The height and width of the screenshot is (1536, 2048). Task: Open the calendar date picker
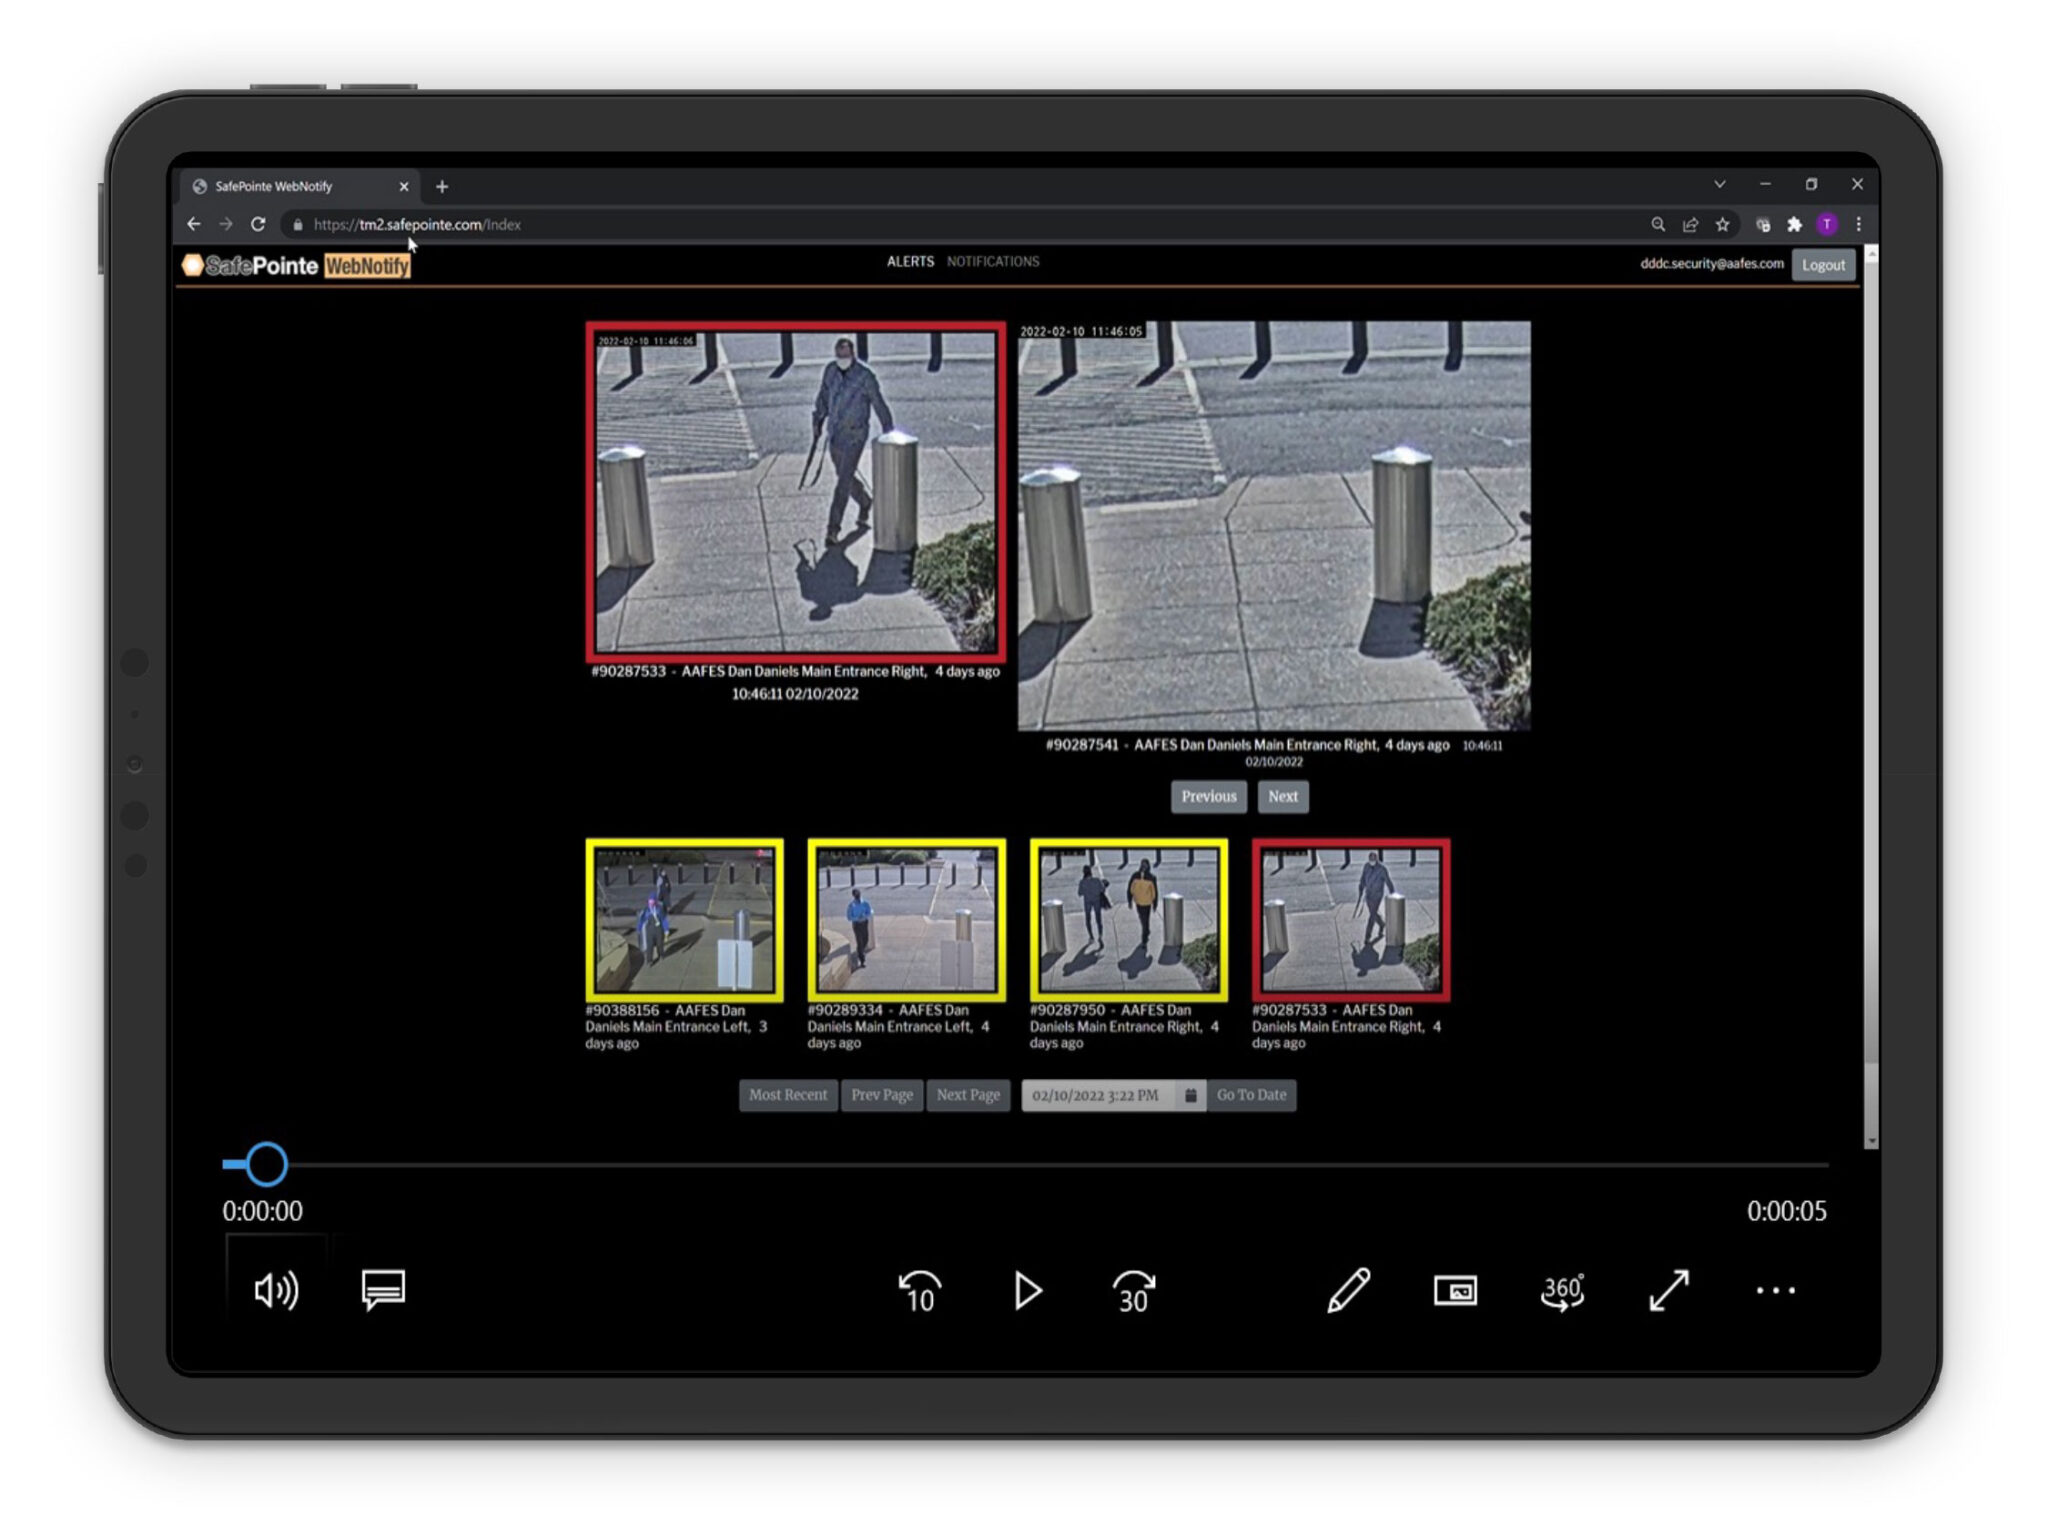pos(1190,1095)
